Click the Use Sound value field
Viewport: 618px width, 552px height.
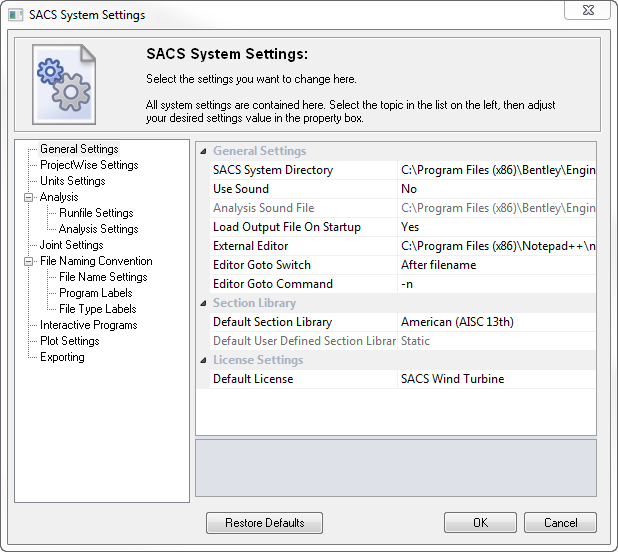[496, 189]
